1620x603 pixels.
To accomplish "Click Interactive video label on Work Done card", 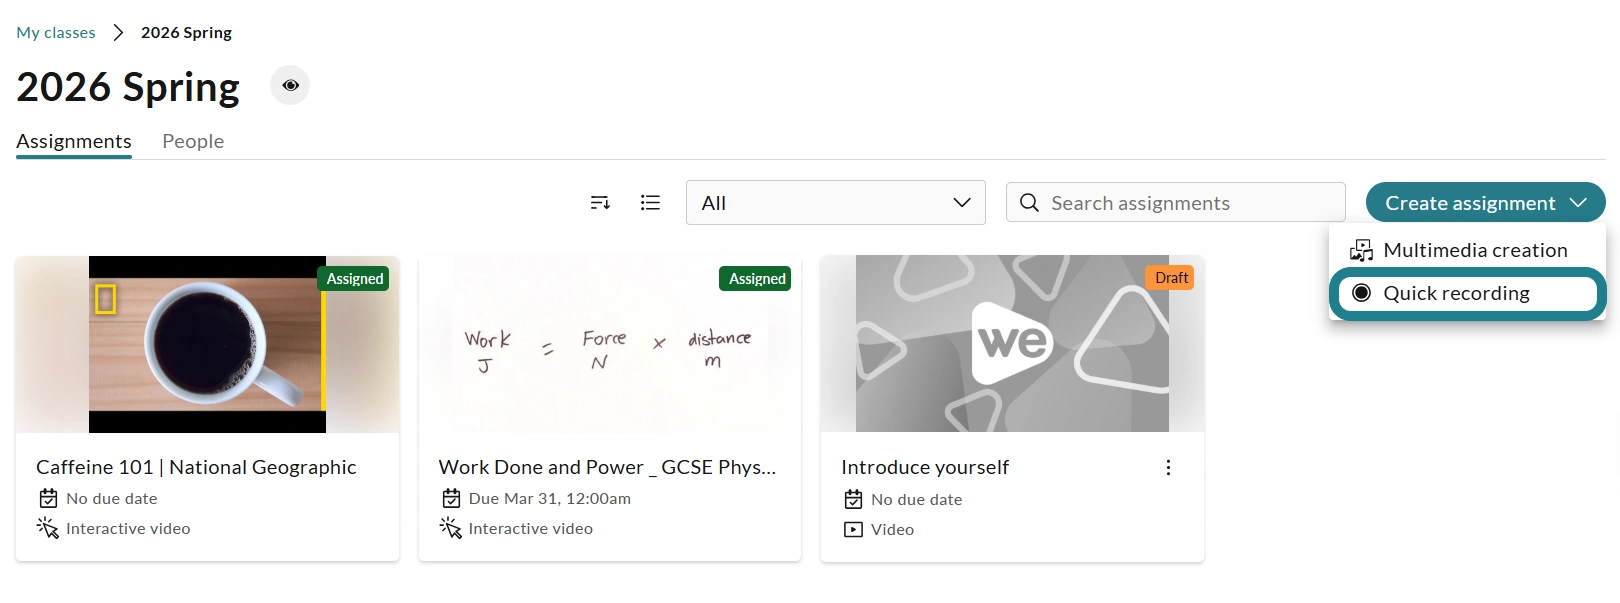I will (x=531, y=528).
